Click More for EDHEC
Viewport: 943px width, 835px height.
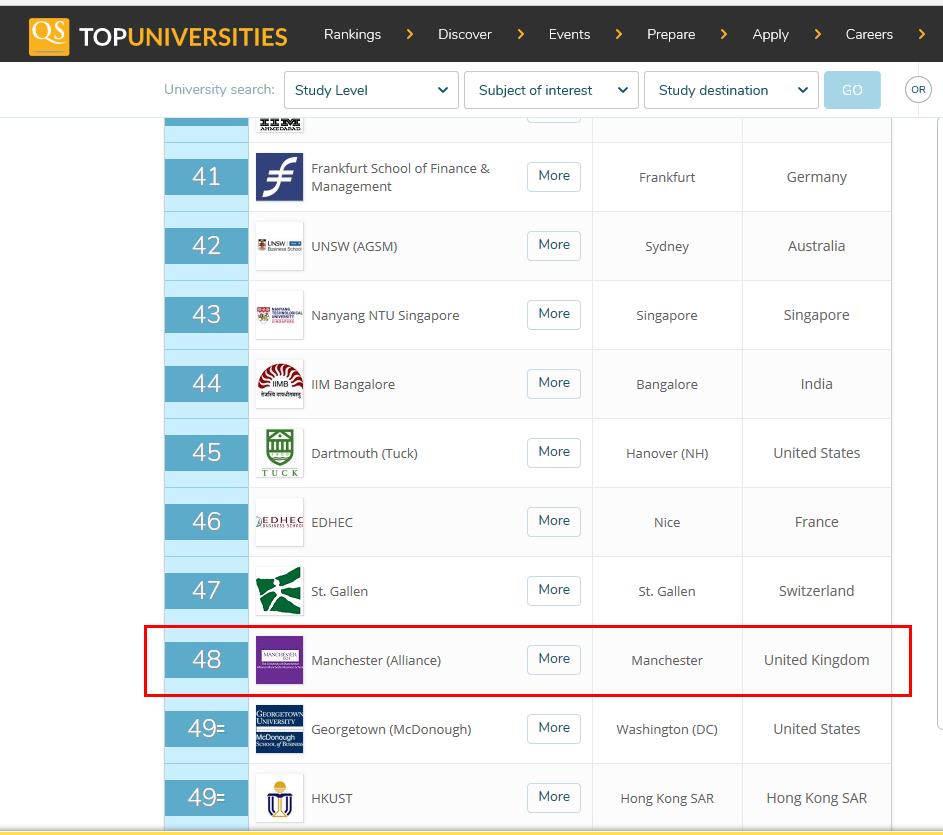(x=554, y=521)
